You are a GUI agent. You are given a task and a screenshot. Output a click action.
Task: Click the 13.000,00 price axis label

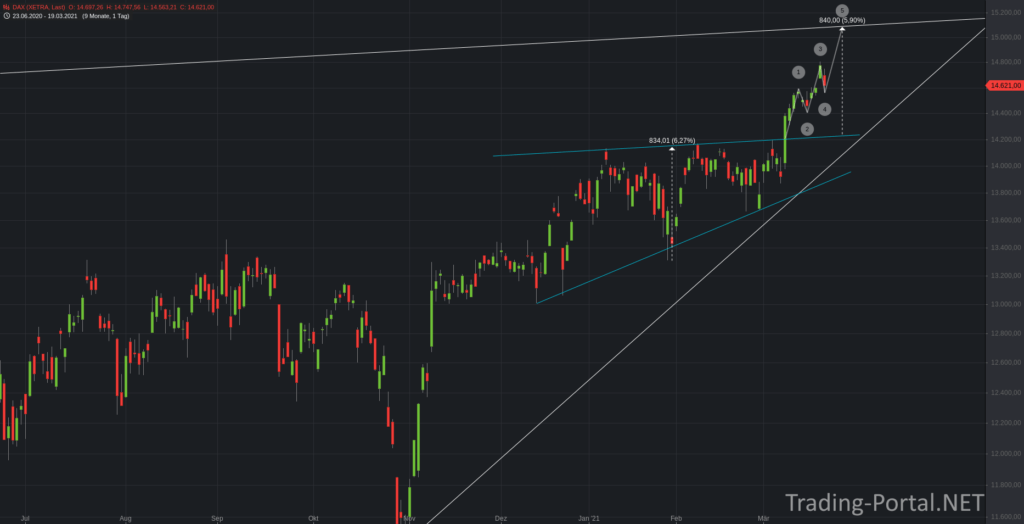click(1008, 304)
